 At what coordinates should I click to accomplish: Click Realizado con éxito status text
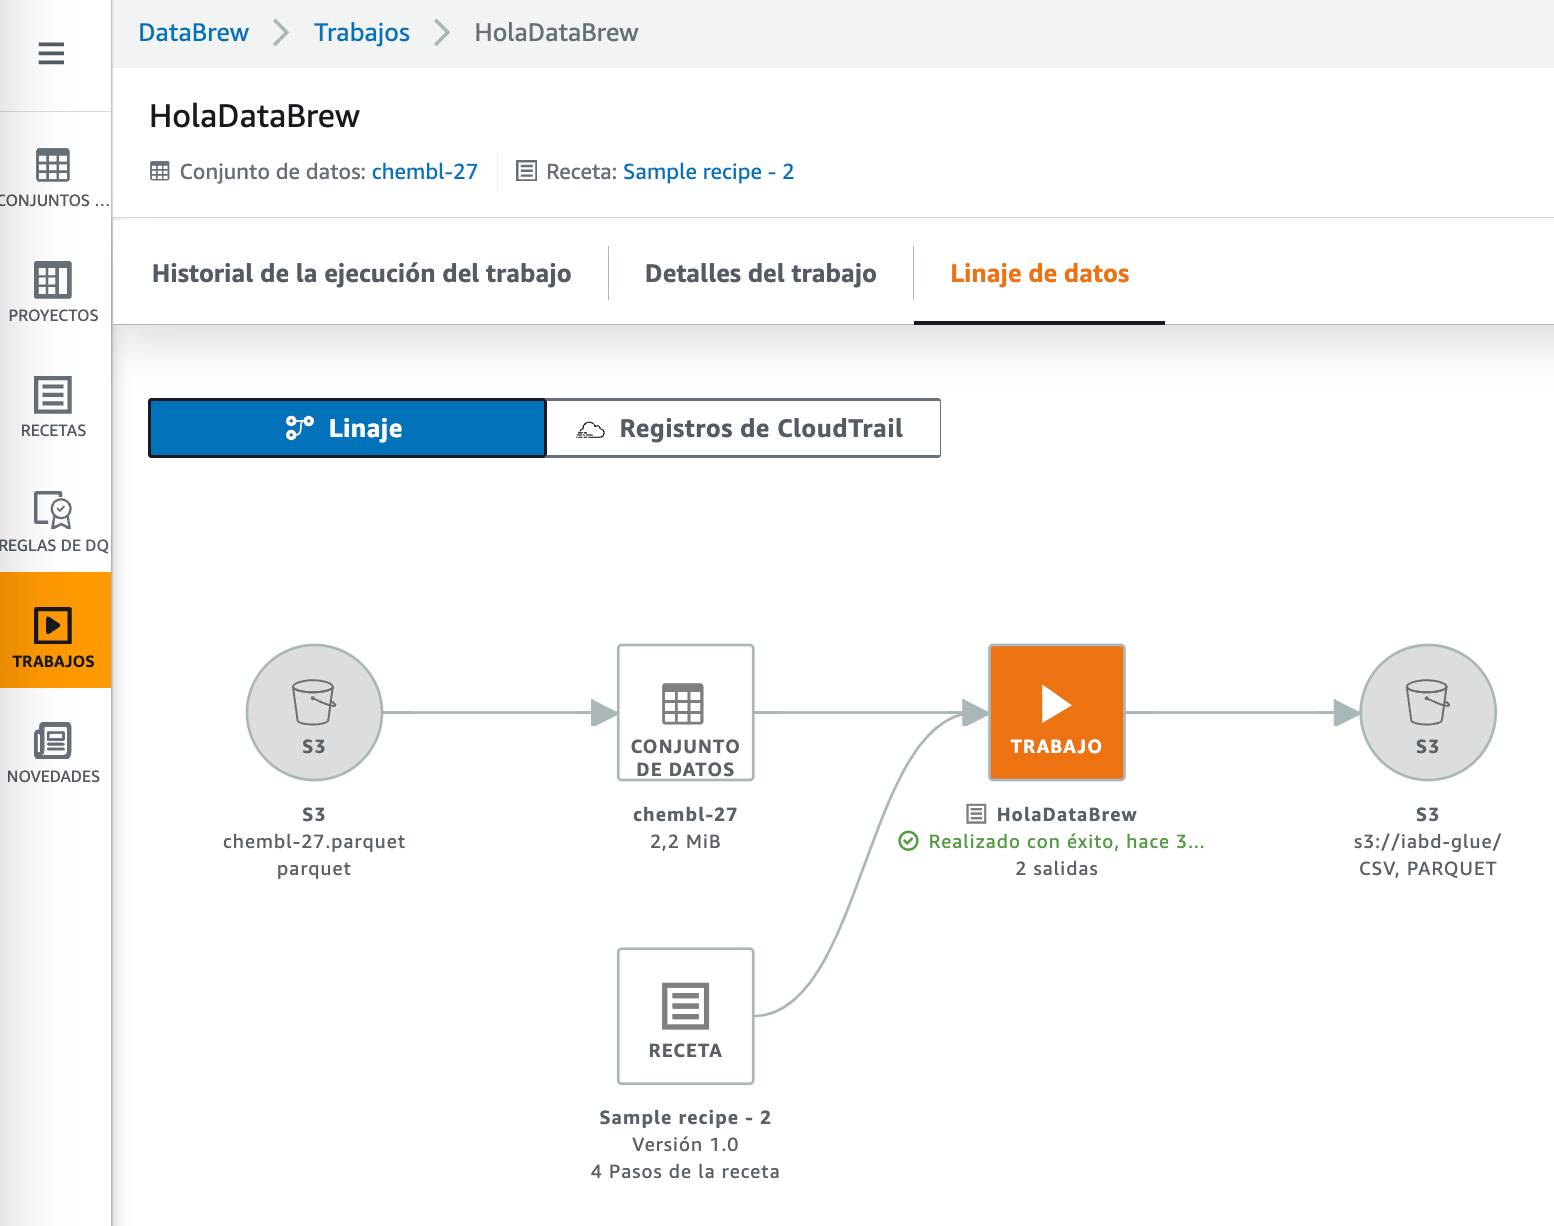pos(1066,841)
